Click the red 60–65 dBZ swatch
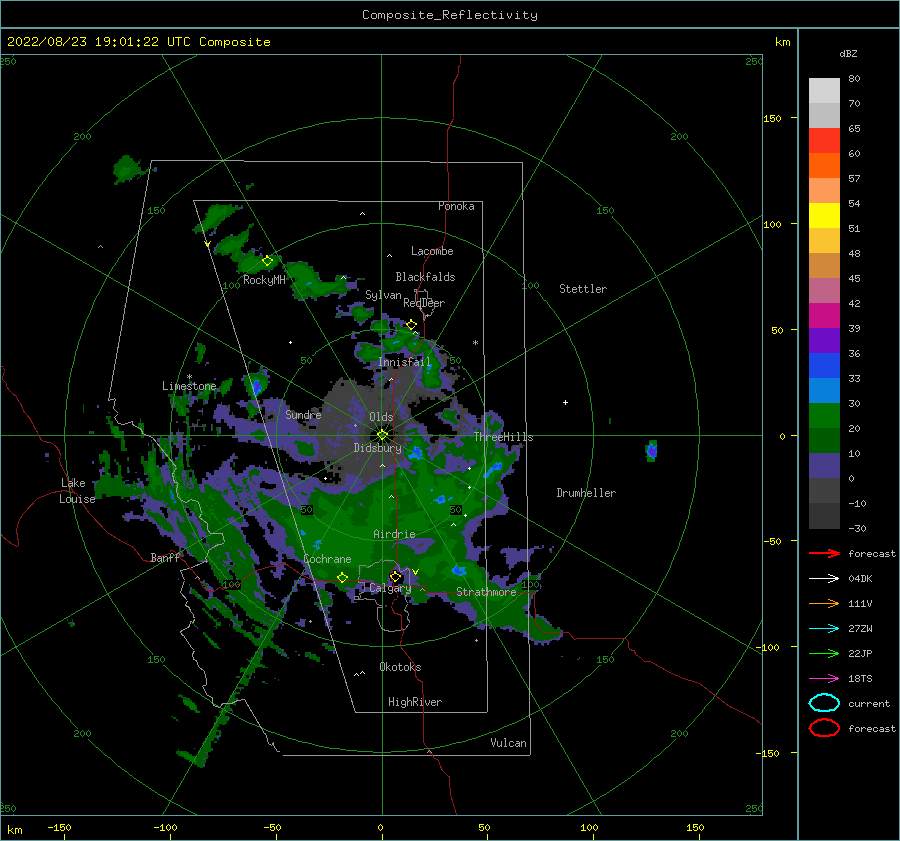900x841 pixels. (824, 141)
